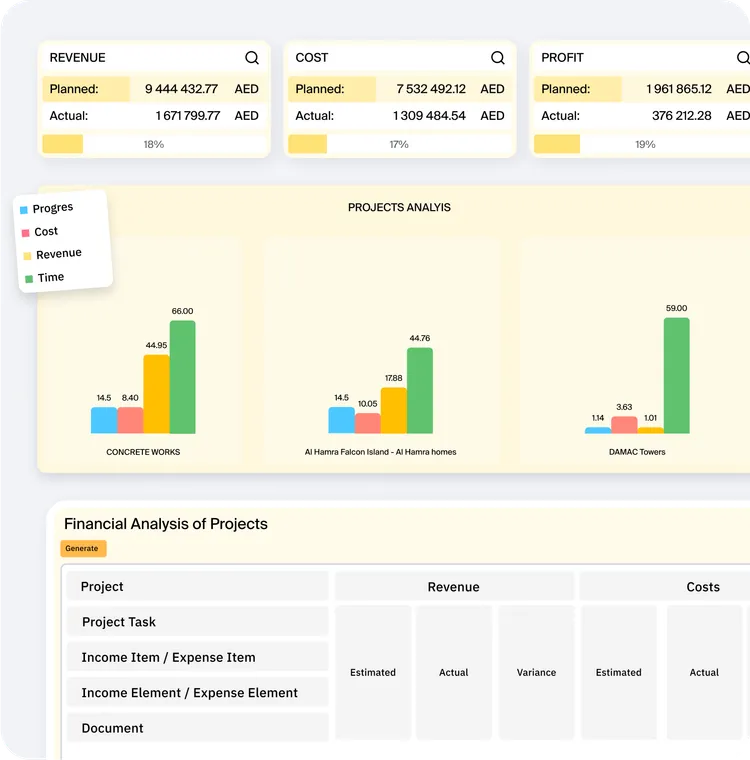Click the Planned: label on COST card
Viewport: 750px width, 760px height.
point(320,89)
